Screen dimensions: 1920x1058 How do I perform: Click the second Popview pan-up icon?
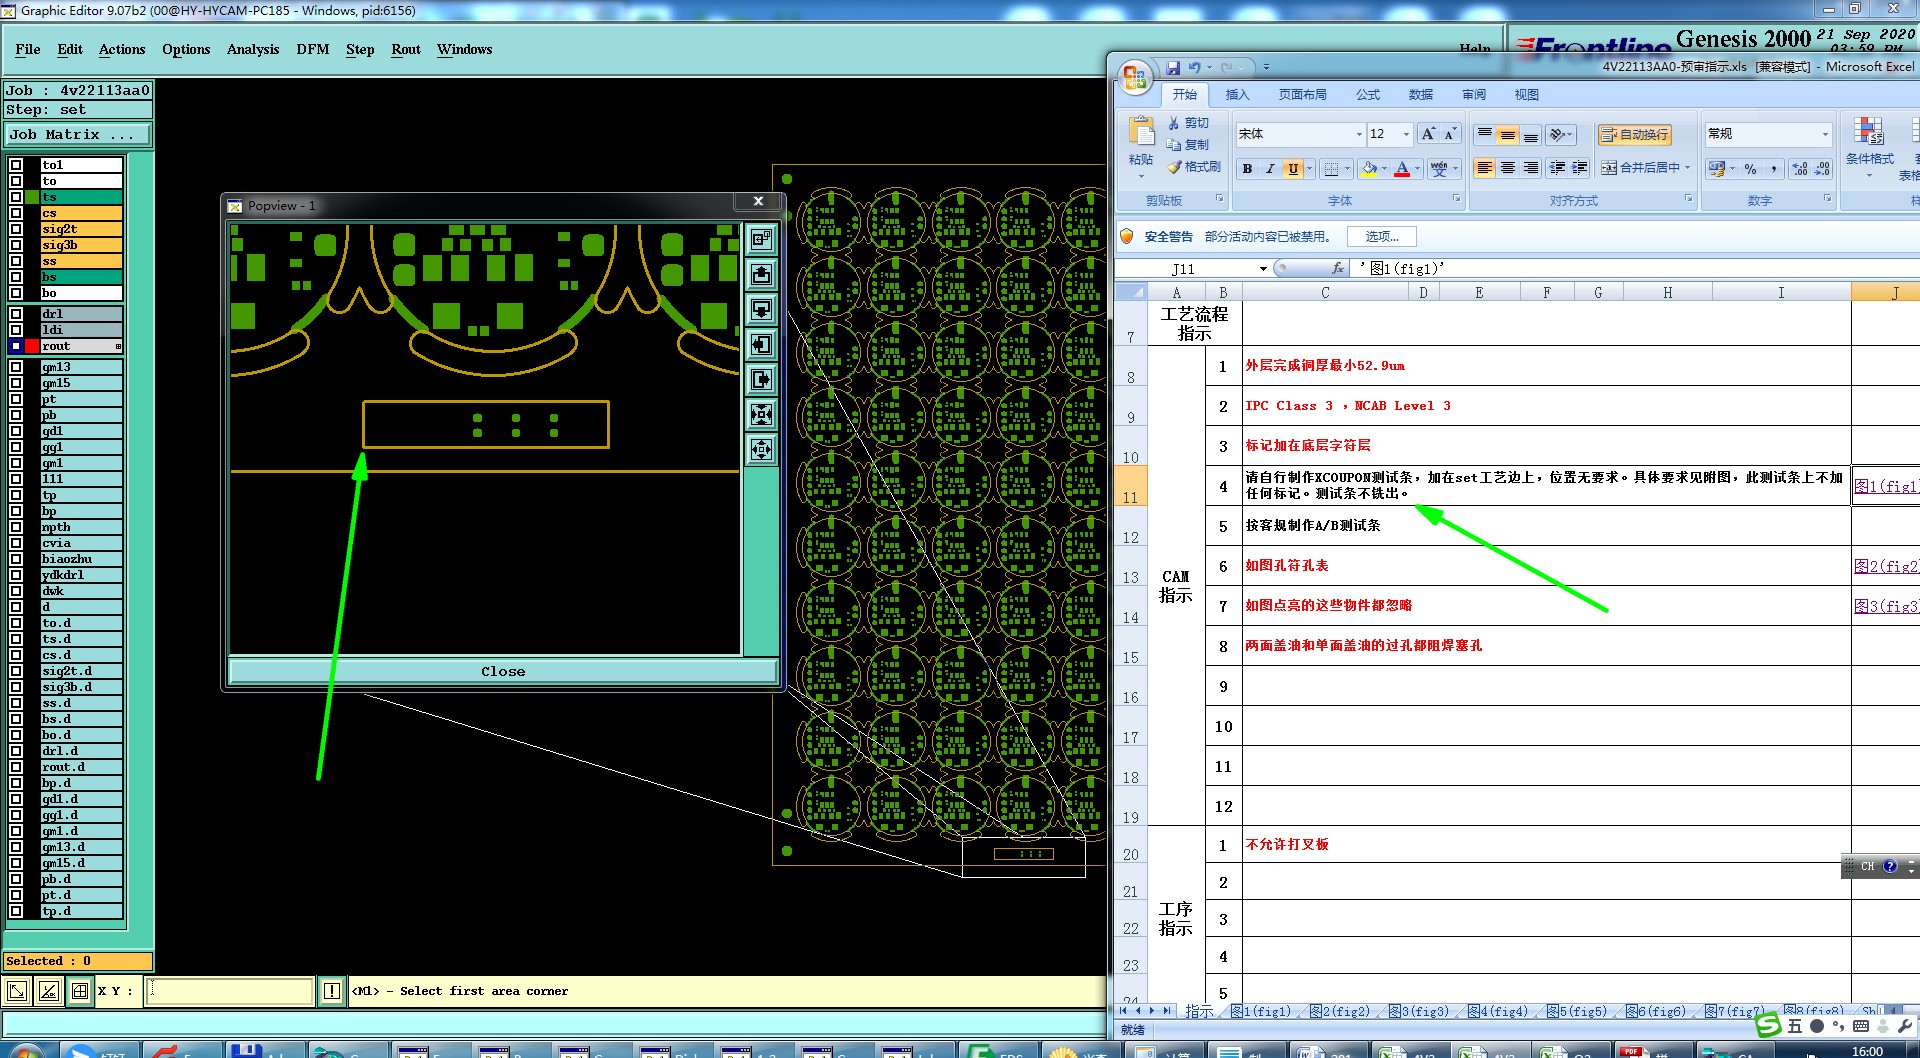[761, 274]
